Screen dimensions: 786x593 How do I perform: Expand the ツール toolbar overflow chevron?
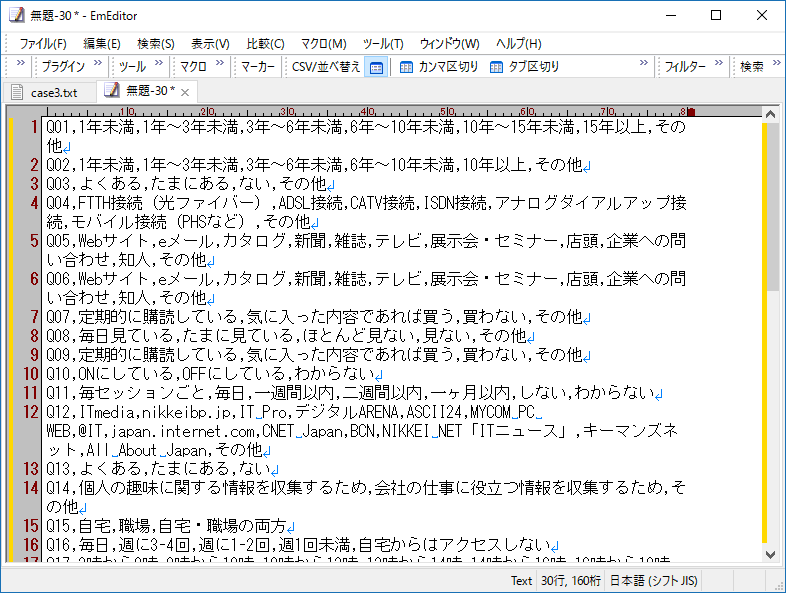point(159,63)
